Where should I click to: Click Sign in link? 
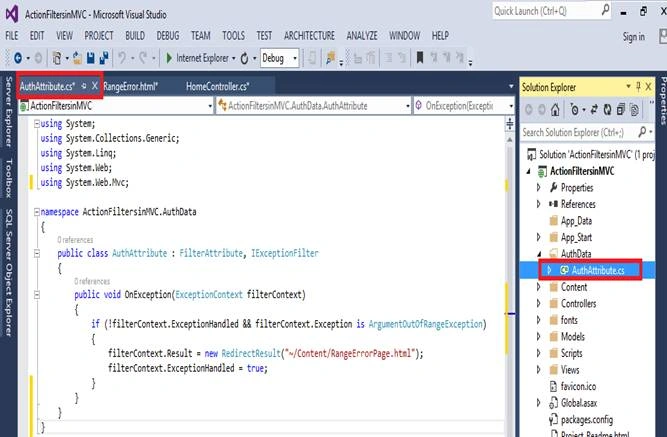point(634,37)
